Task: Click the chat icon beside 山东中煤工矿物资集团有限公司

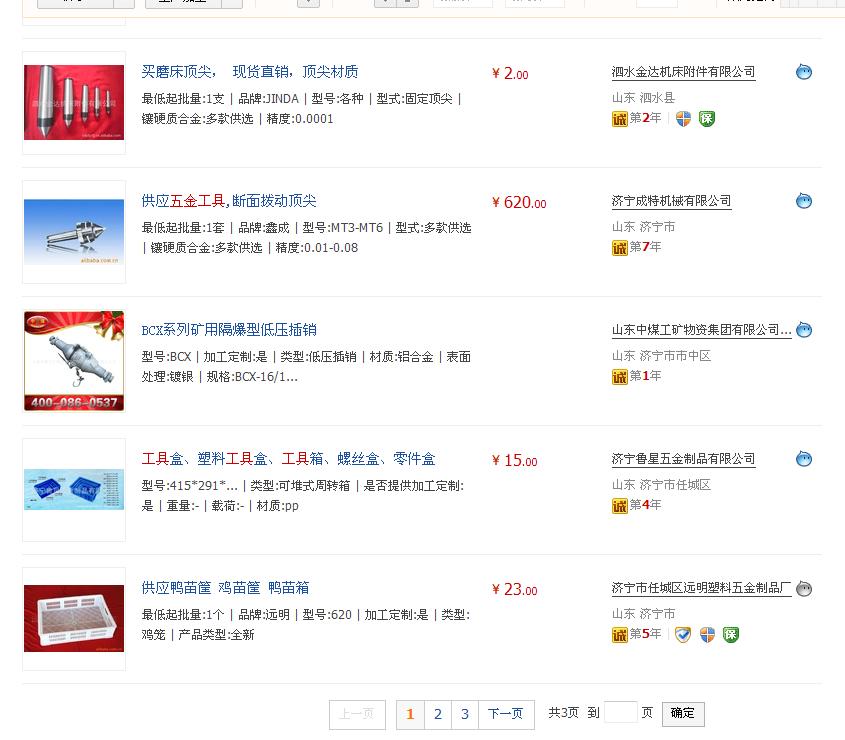Action: point(804,330)
